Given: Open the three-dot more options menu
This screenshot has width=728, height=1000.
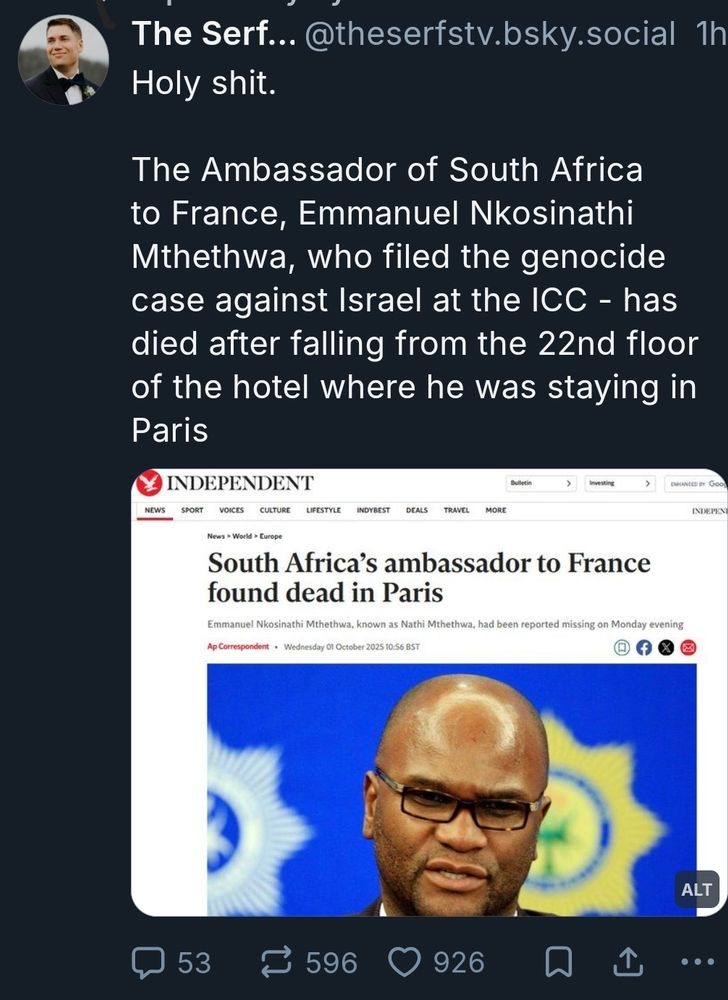Looking at the screenshot, I should [x=699, y=963].
